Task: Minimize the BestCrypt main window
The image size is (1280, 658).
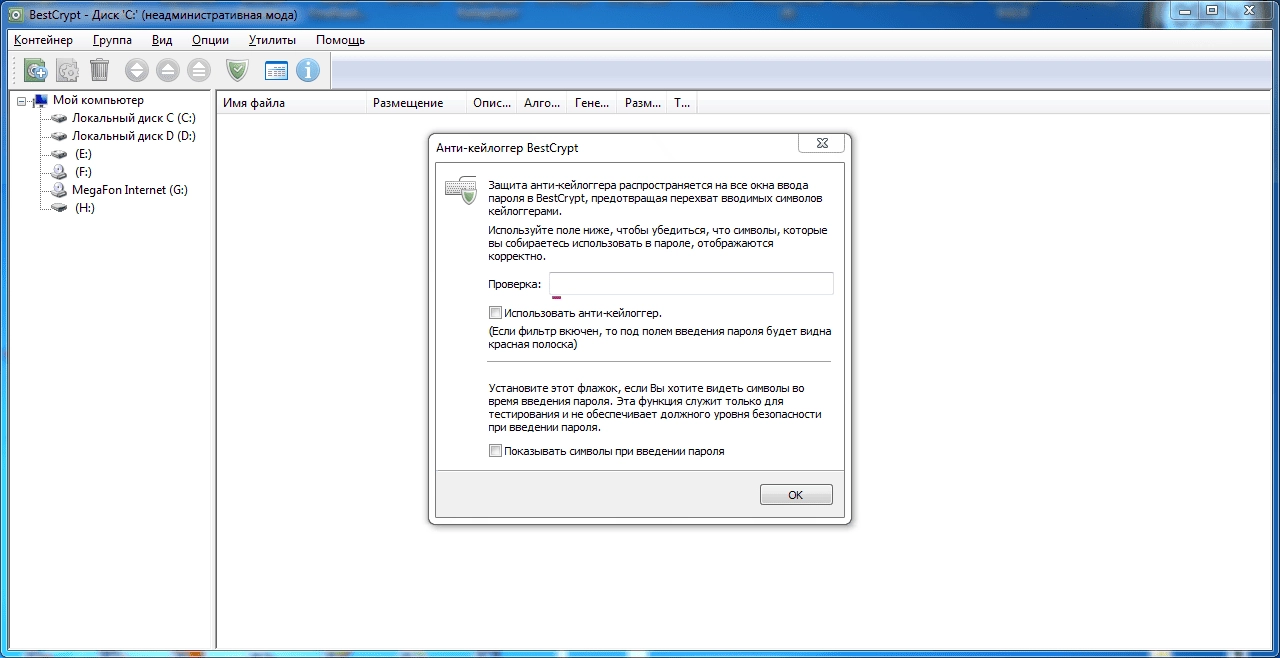Action: pyautogui.click(x=1184, y=10)
